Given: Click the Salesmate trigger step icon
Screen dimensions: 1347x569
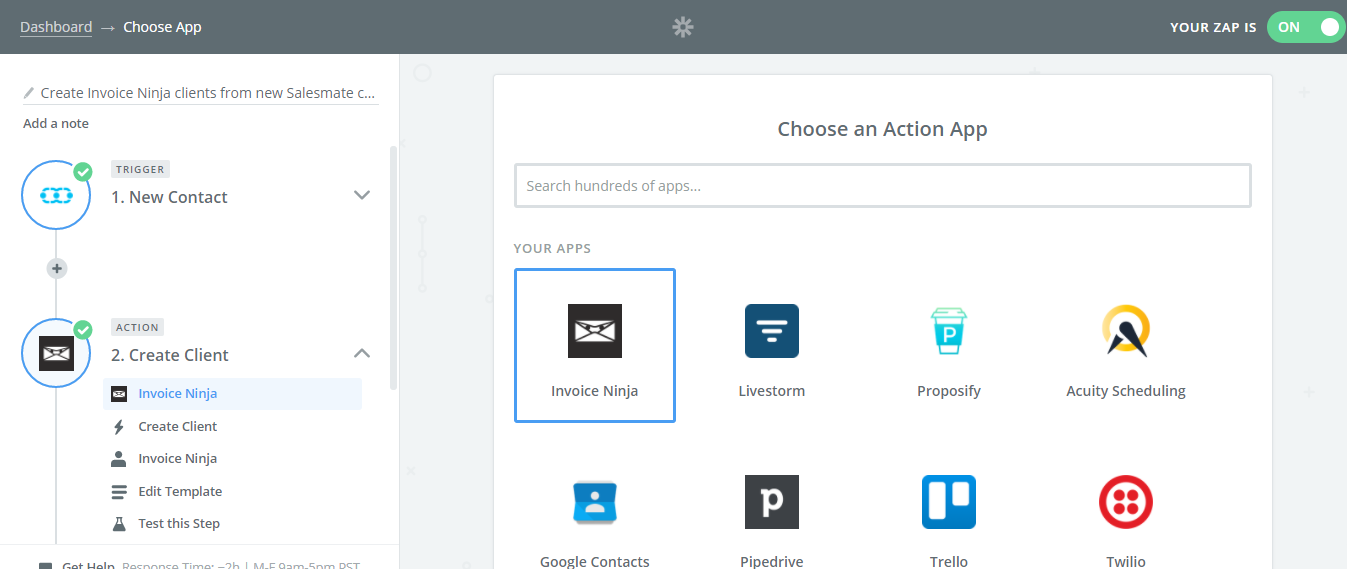Looking at the screenshot, I should click(x=57, y=196).
